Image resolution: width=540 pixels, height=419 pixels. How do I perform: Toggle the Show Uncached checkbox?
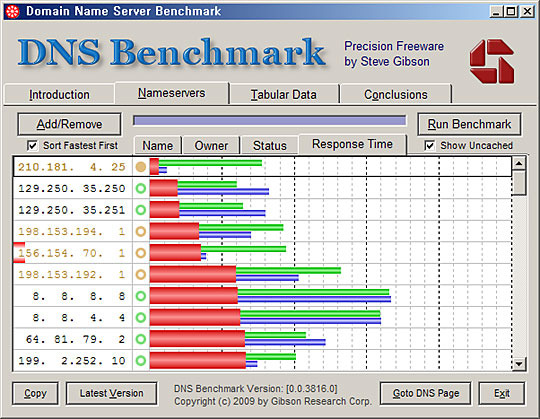[429, 146]
